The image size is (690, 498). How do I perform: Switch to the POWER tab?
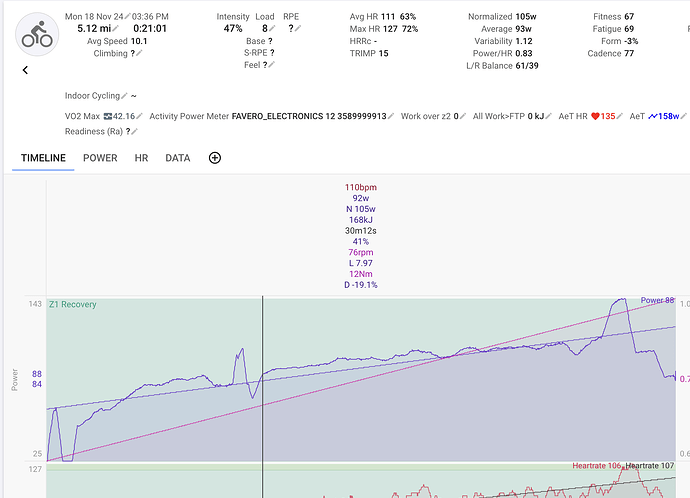point(100,158)
